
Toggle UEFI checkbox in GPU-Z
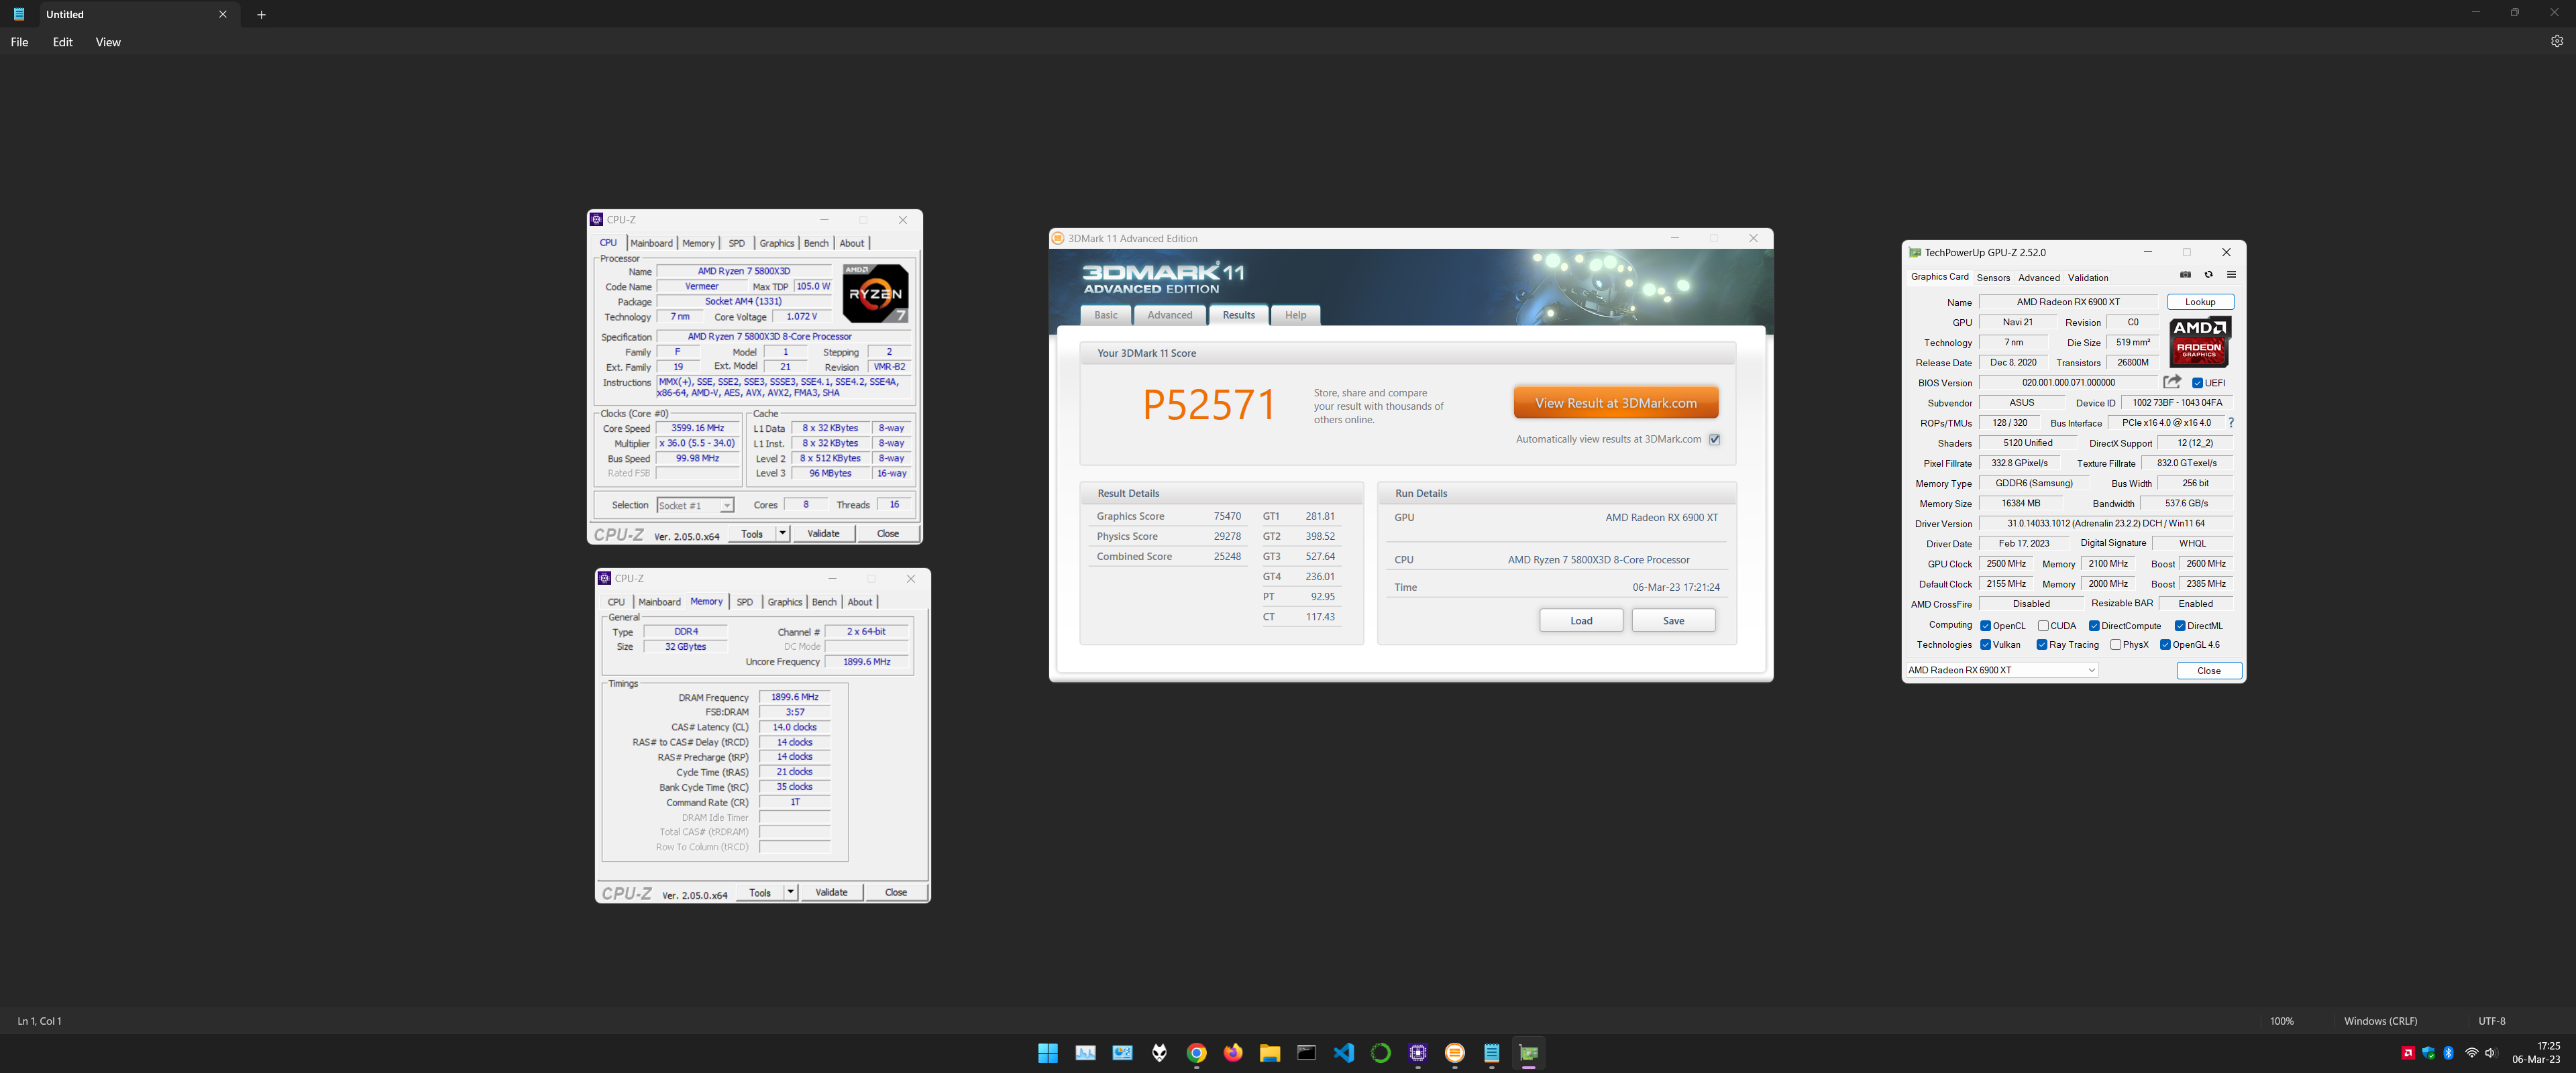2197,383
